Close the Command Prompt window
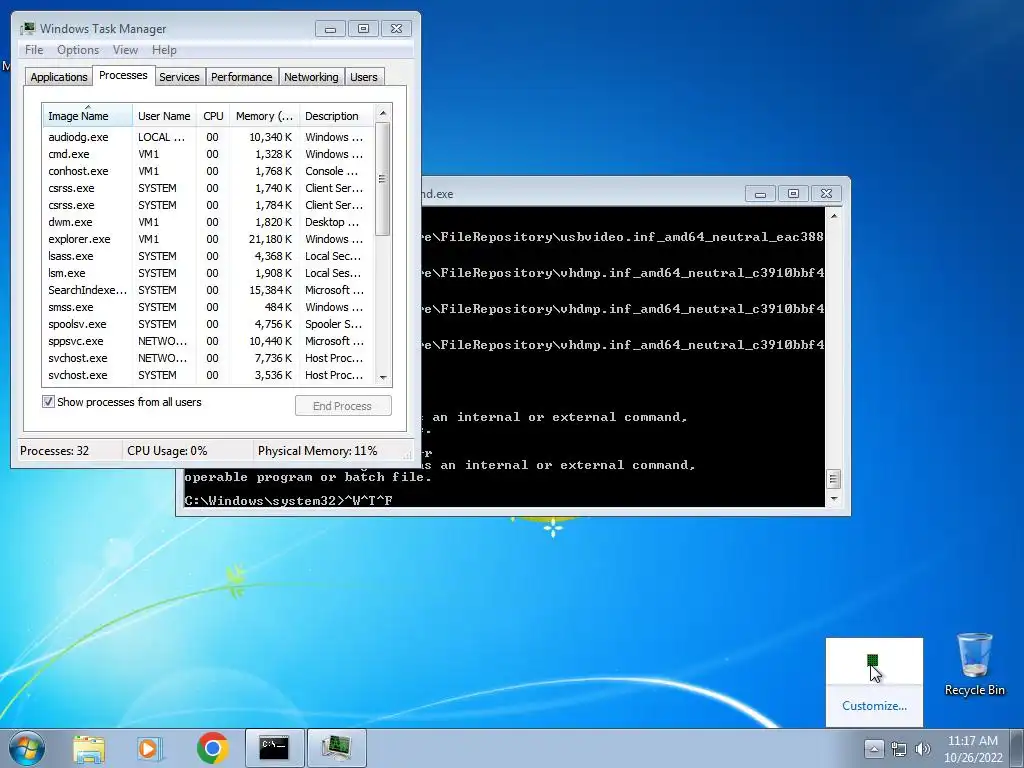 click(826, 194)
